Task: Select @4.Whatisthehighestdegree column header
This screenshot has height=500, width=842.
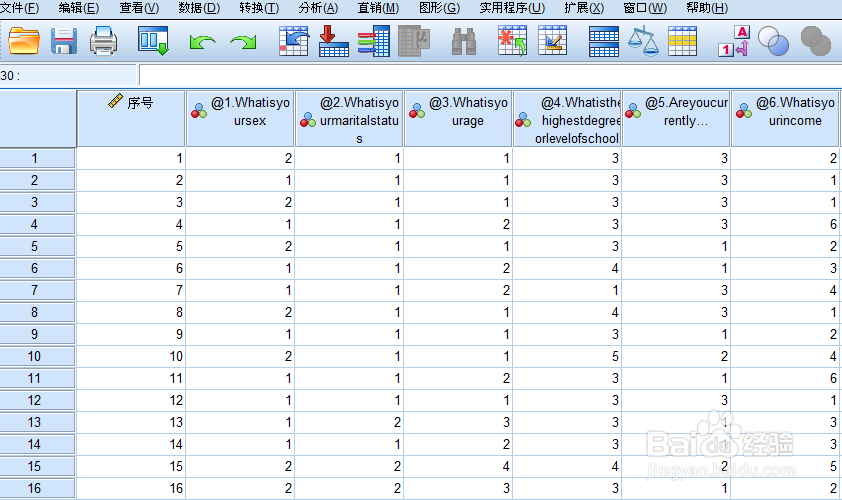Action: (x=567, y=118)
